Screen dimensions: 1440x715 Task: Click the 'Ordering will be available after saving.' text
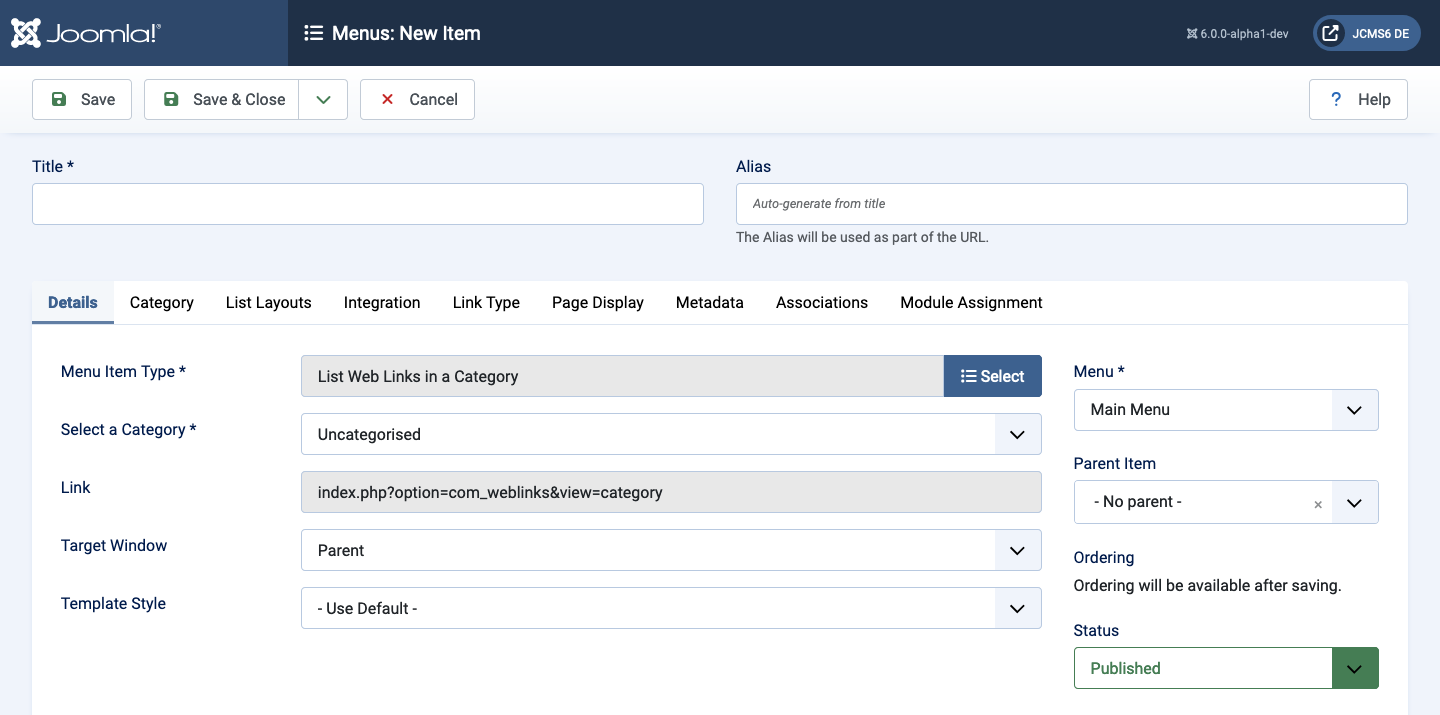pos(1207,585)
